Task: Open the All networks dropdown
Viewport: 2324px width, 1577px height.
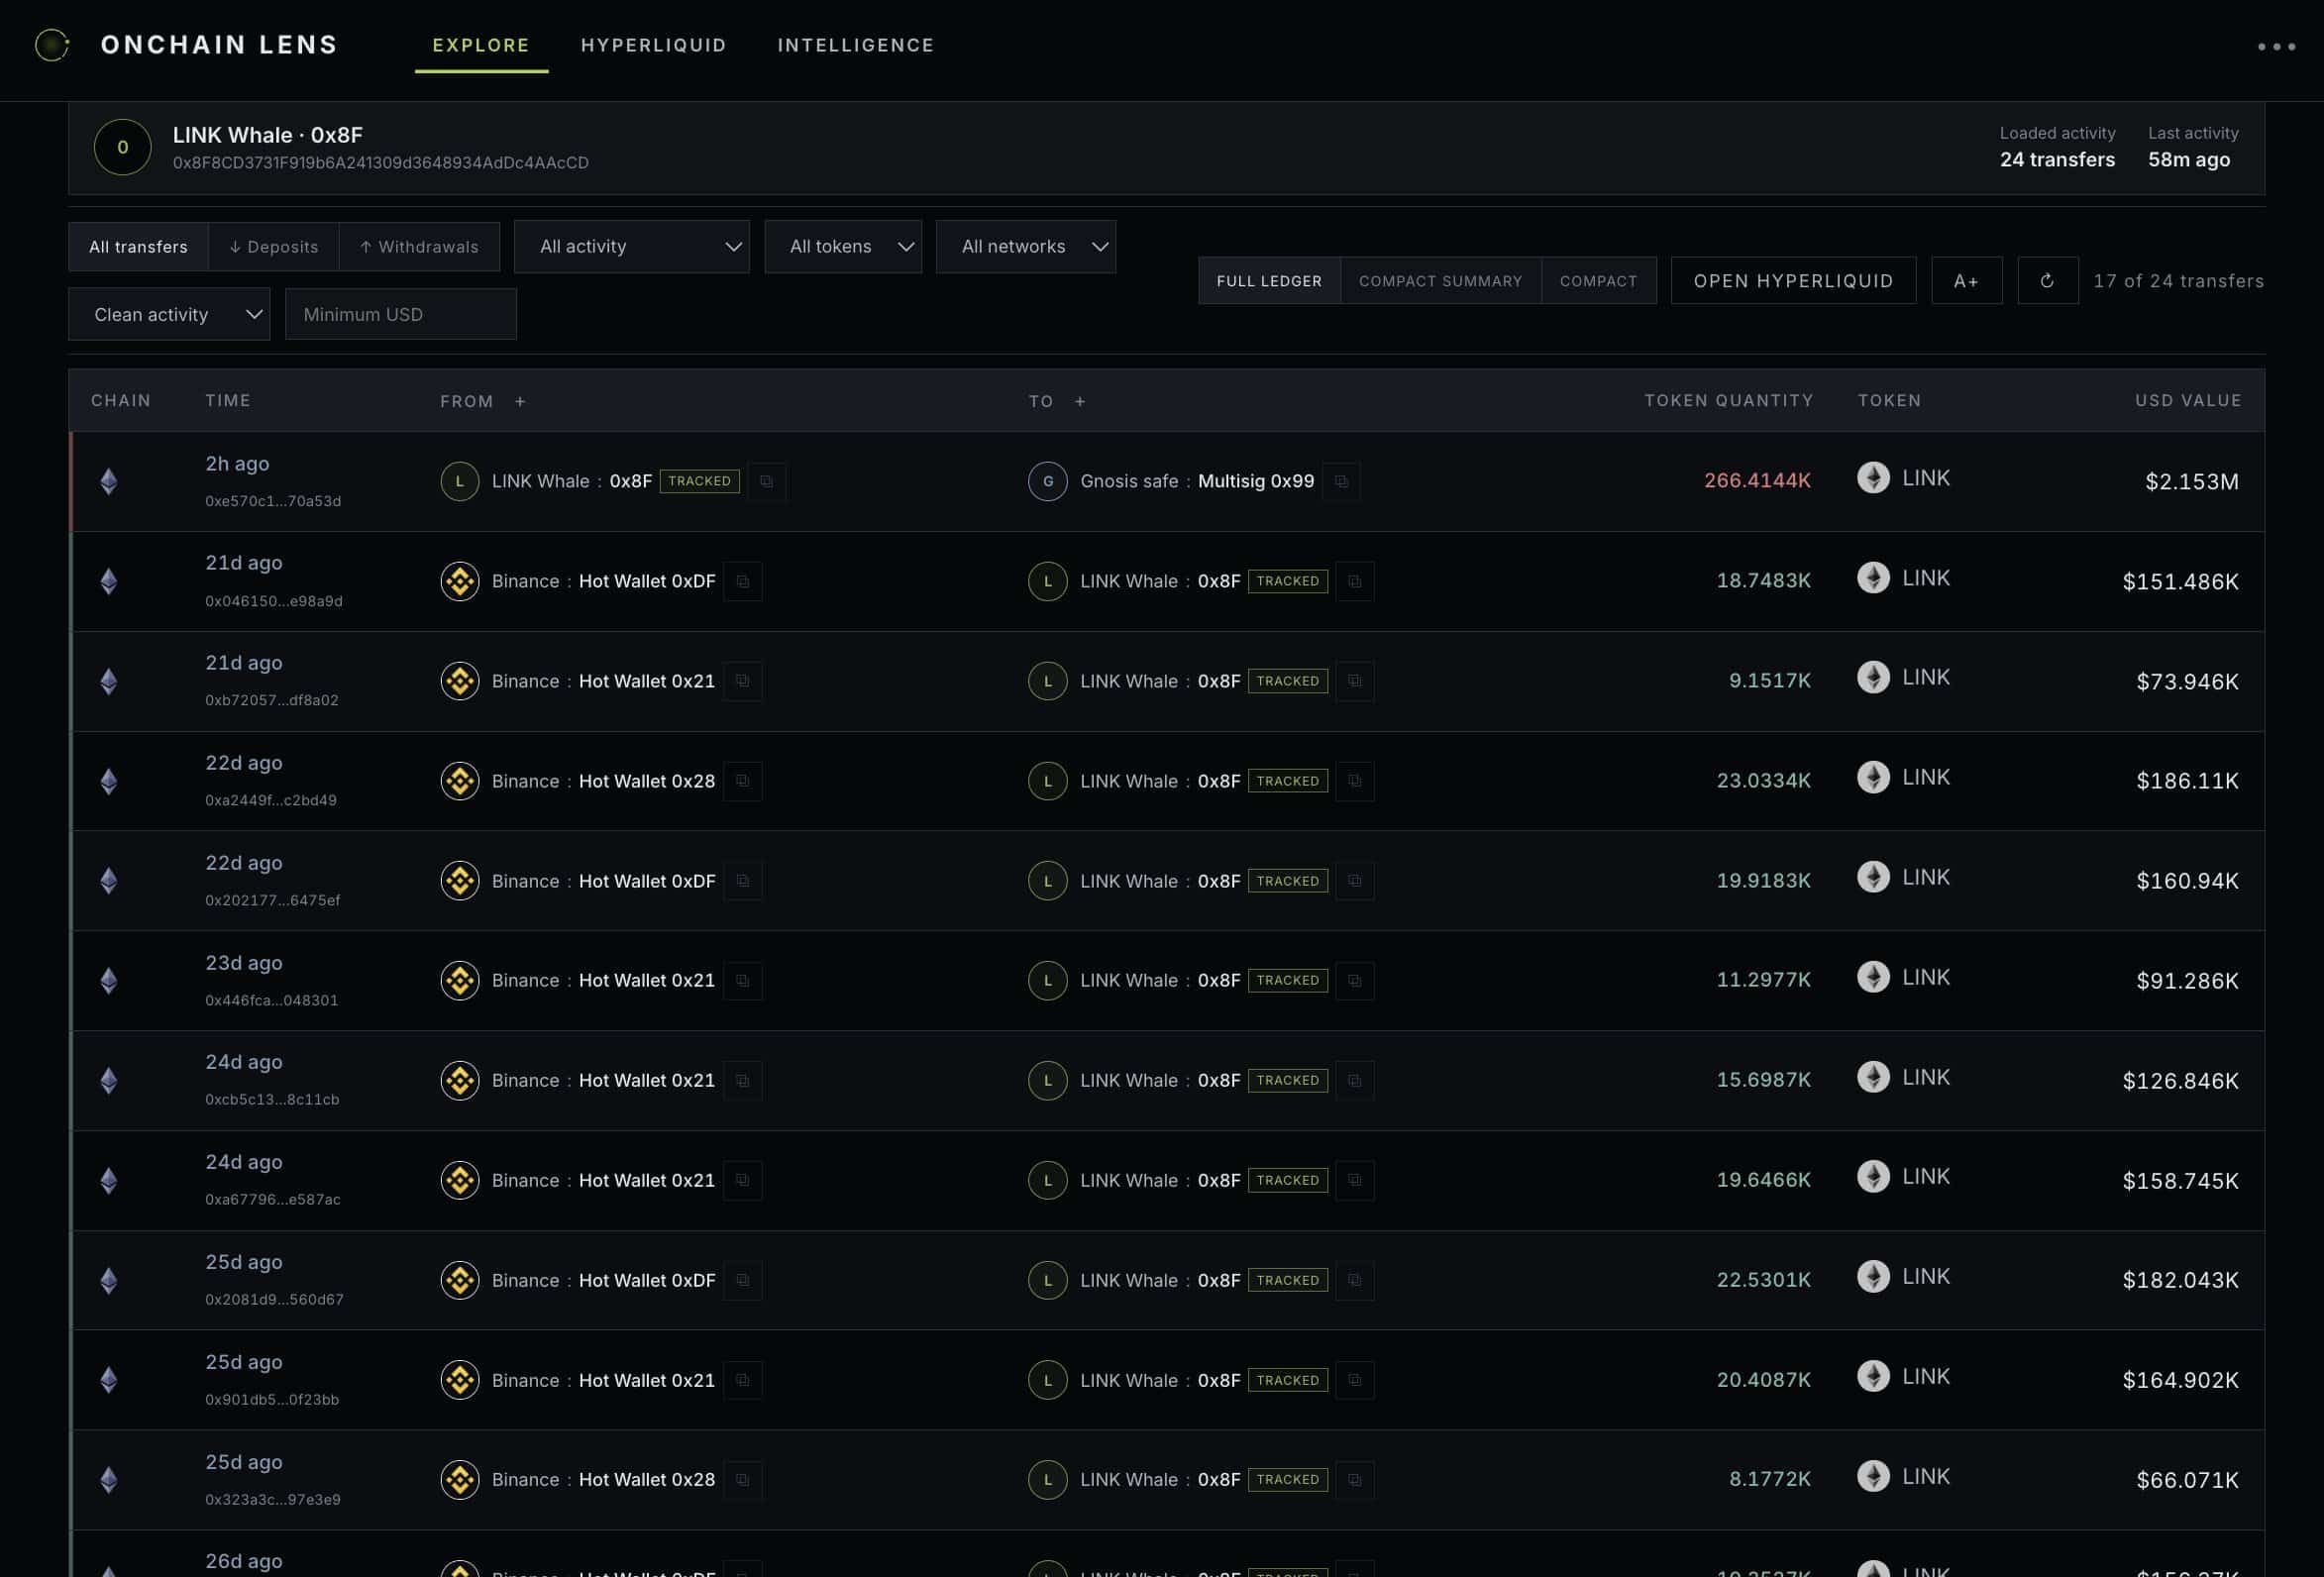Action: tap(1026, 247)
